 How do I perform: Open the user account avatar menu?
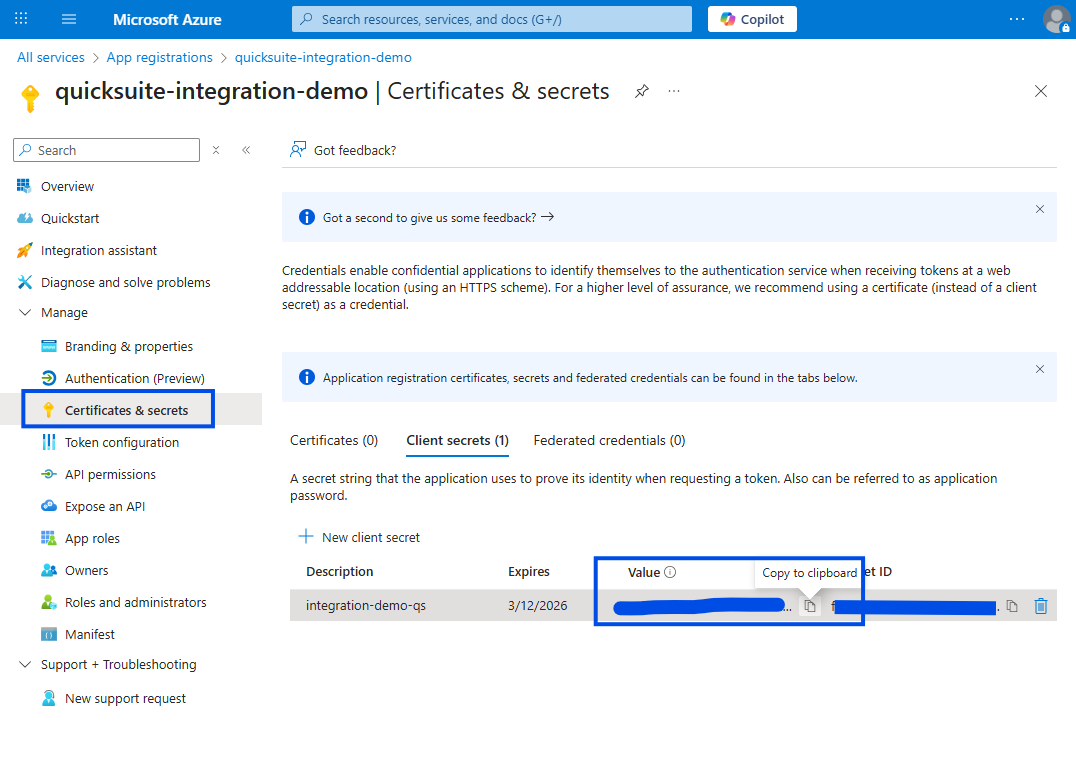pyautogui.click(x=1056, y=19)
